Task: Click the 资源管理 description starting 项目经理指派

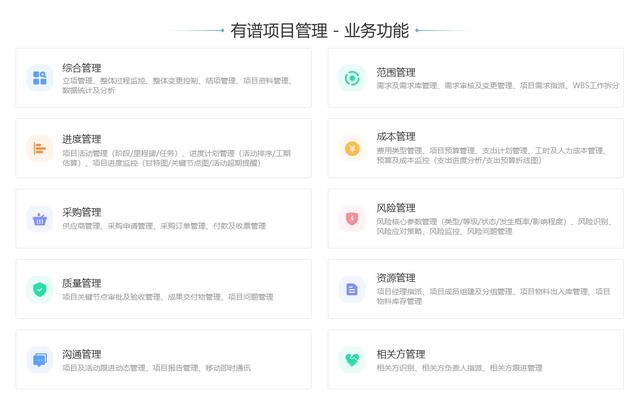Action: click(493, 296)
